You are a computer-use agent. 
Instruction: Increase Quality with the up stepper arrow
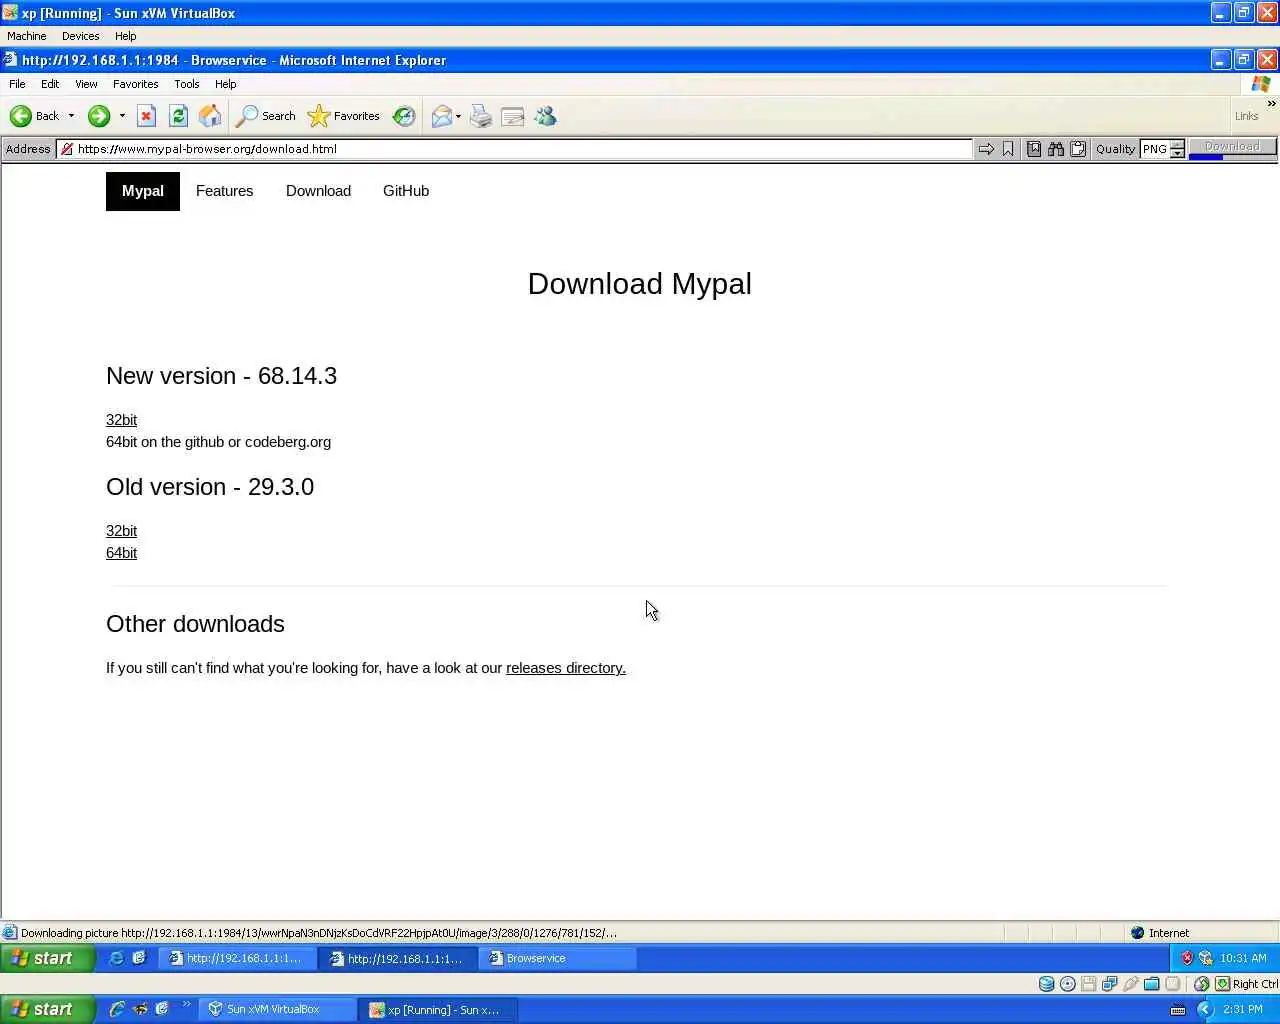click(x=1178, y=144)
